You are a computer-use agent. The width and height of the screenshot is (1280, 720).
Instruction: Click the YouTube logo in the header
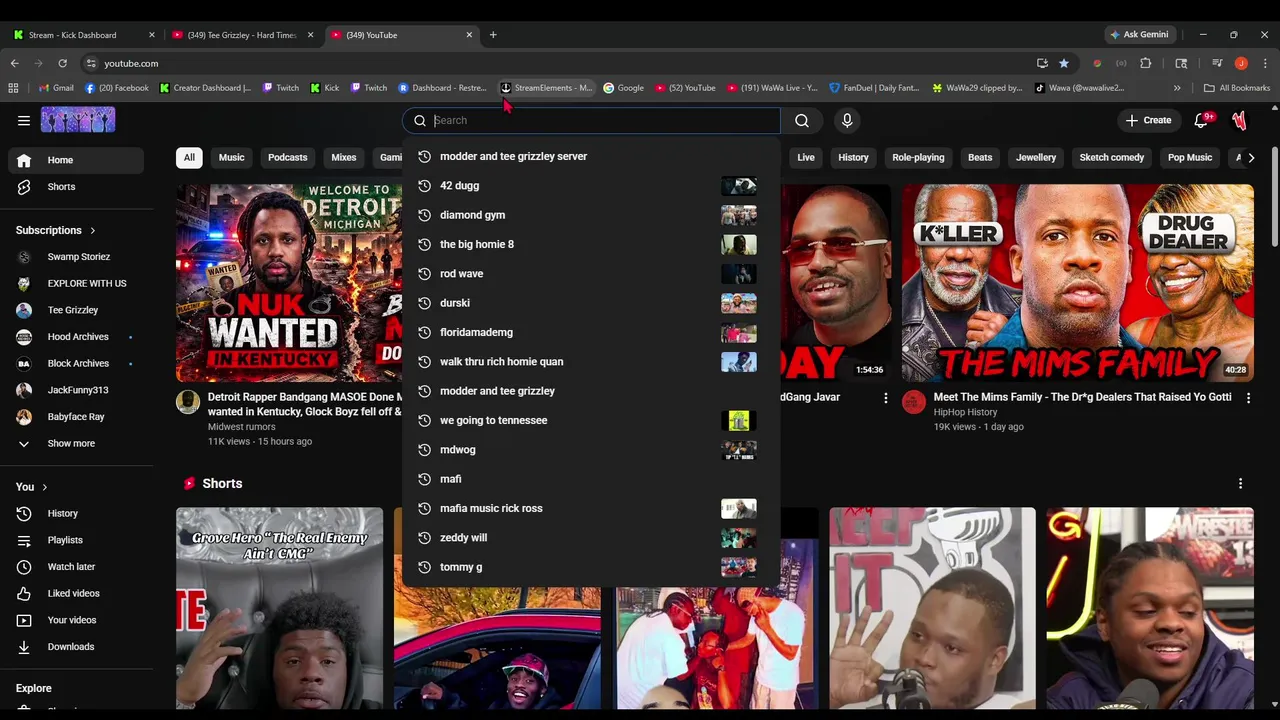point(78,121)
